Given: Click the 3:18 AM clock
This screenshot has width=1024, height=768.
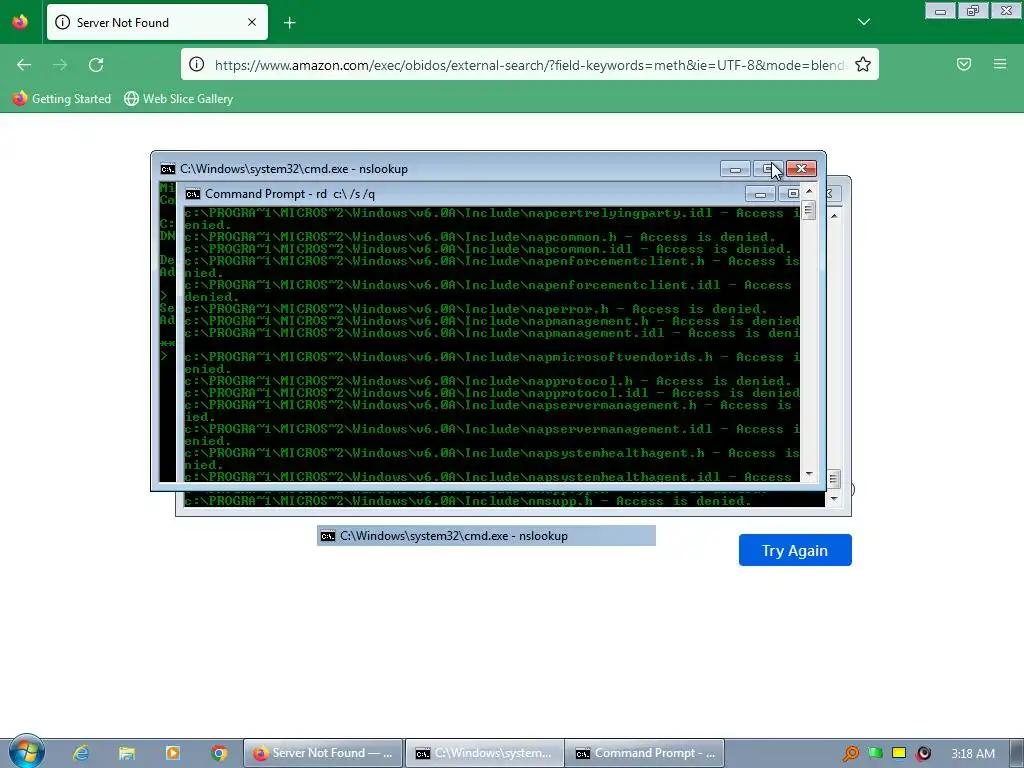Looking at the screenshot, I should click(973, 753).
